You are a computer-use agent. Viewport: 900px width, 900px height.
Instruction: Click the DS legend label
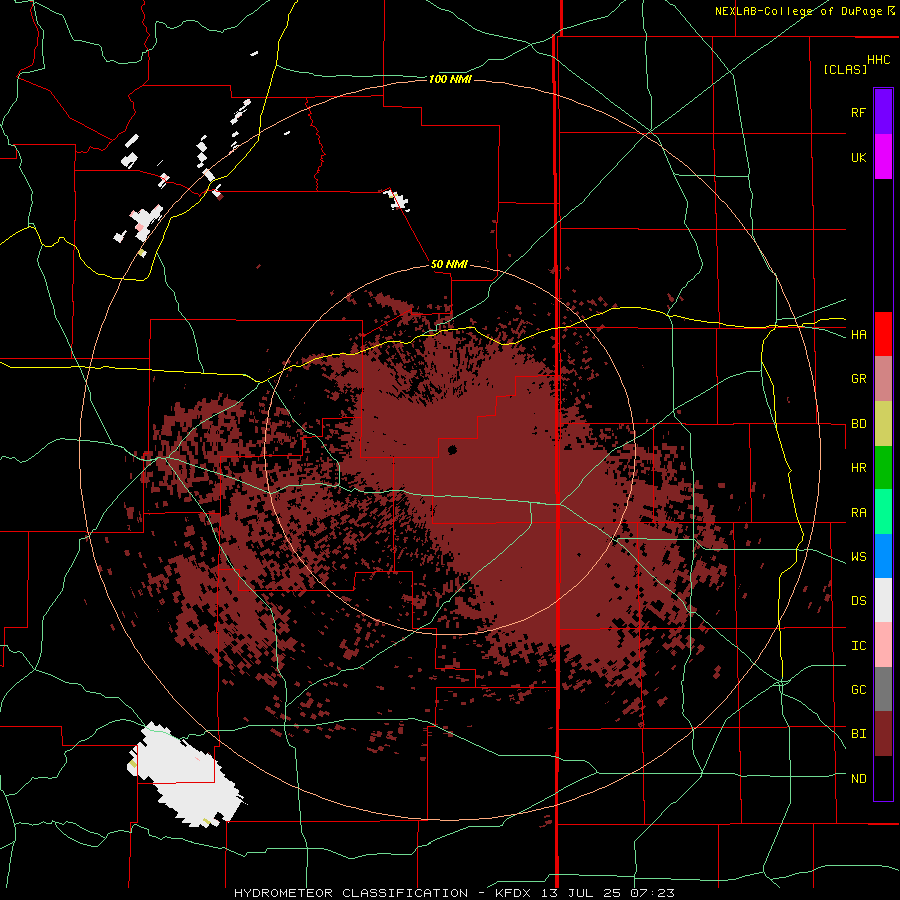coord(858,600)
